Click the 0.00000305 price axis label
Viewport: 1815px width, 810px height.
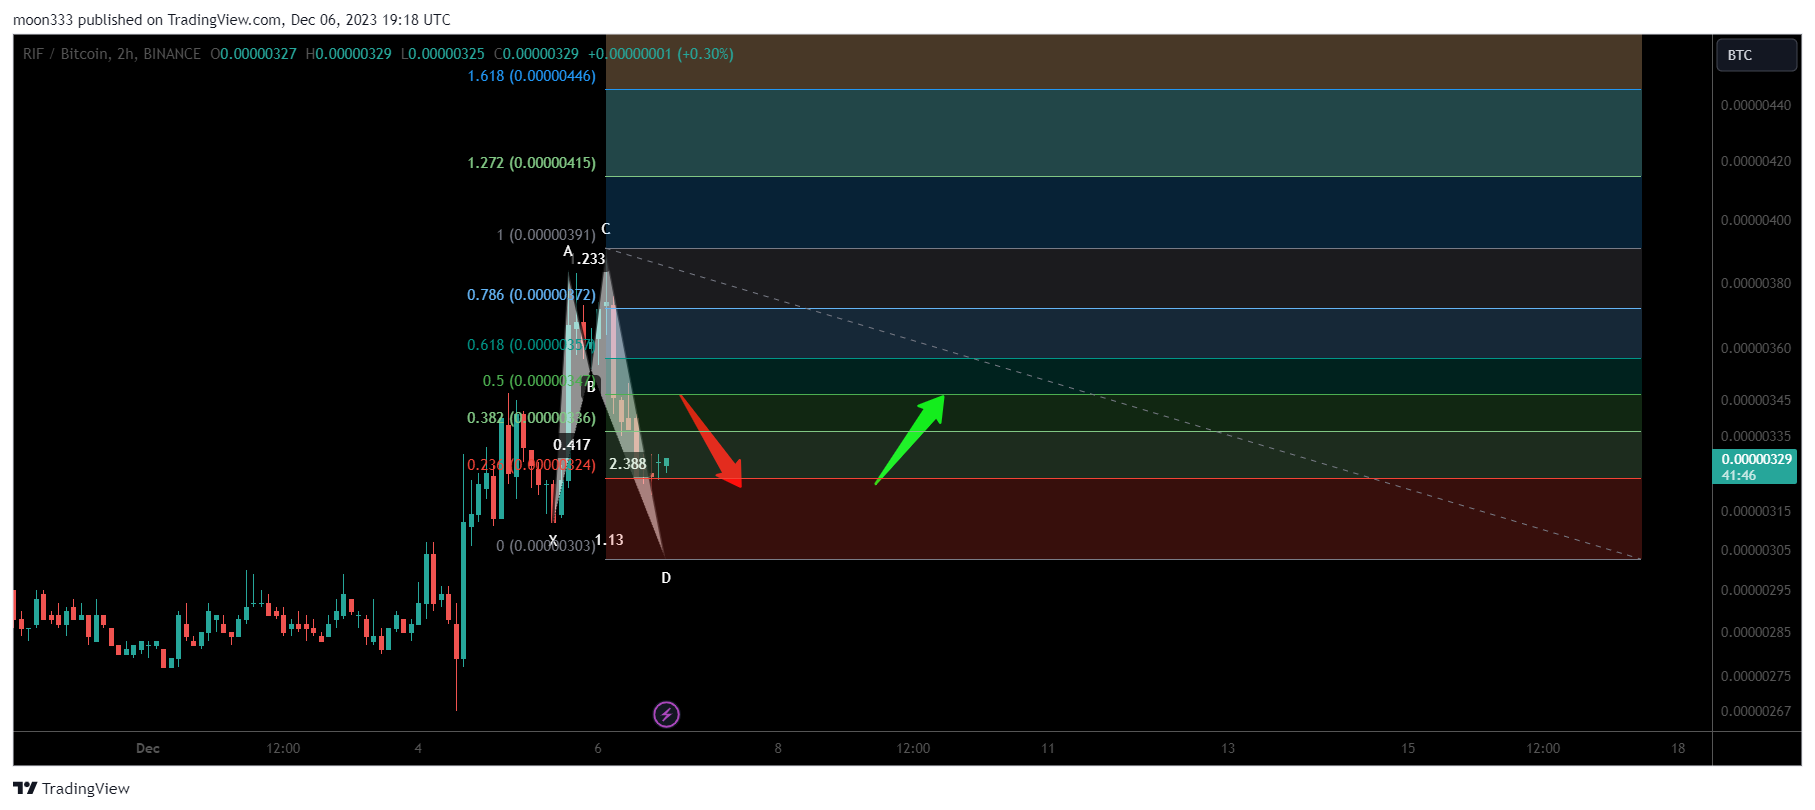pyautogui.click(x=1756, y=550)
